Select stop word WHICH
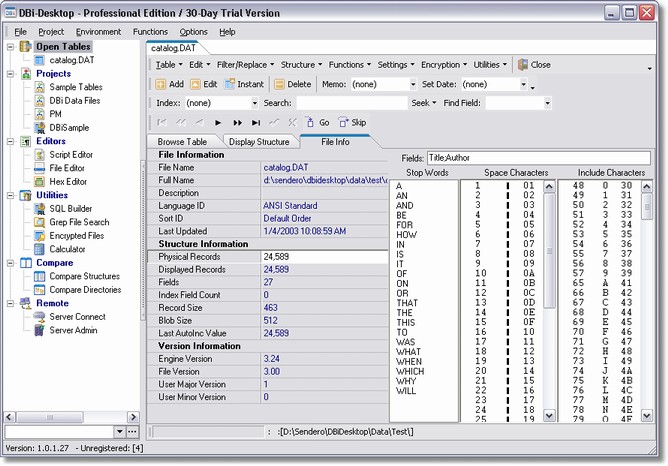 pyautogui.click(x=410, y=371)
